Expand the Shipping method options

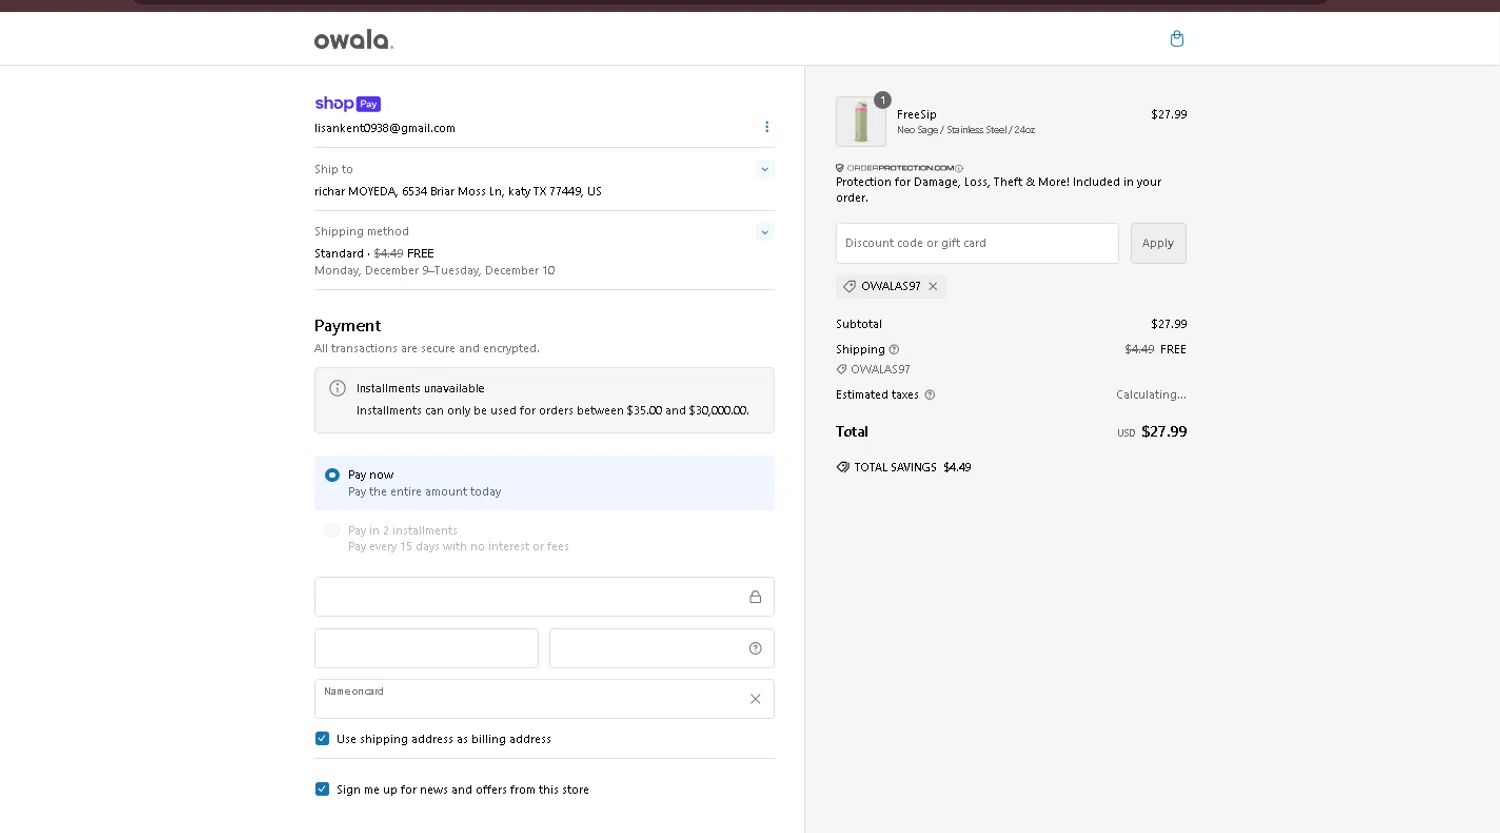coord(765,232)
